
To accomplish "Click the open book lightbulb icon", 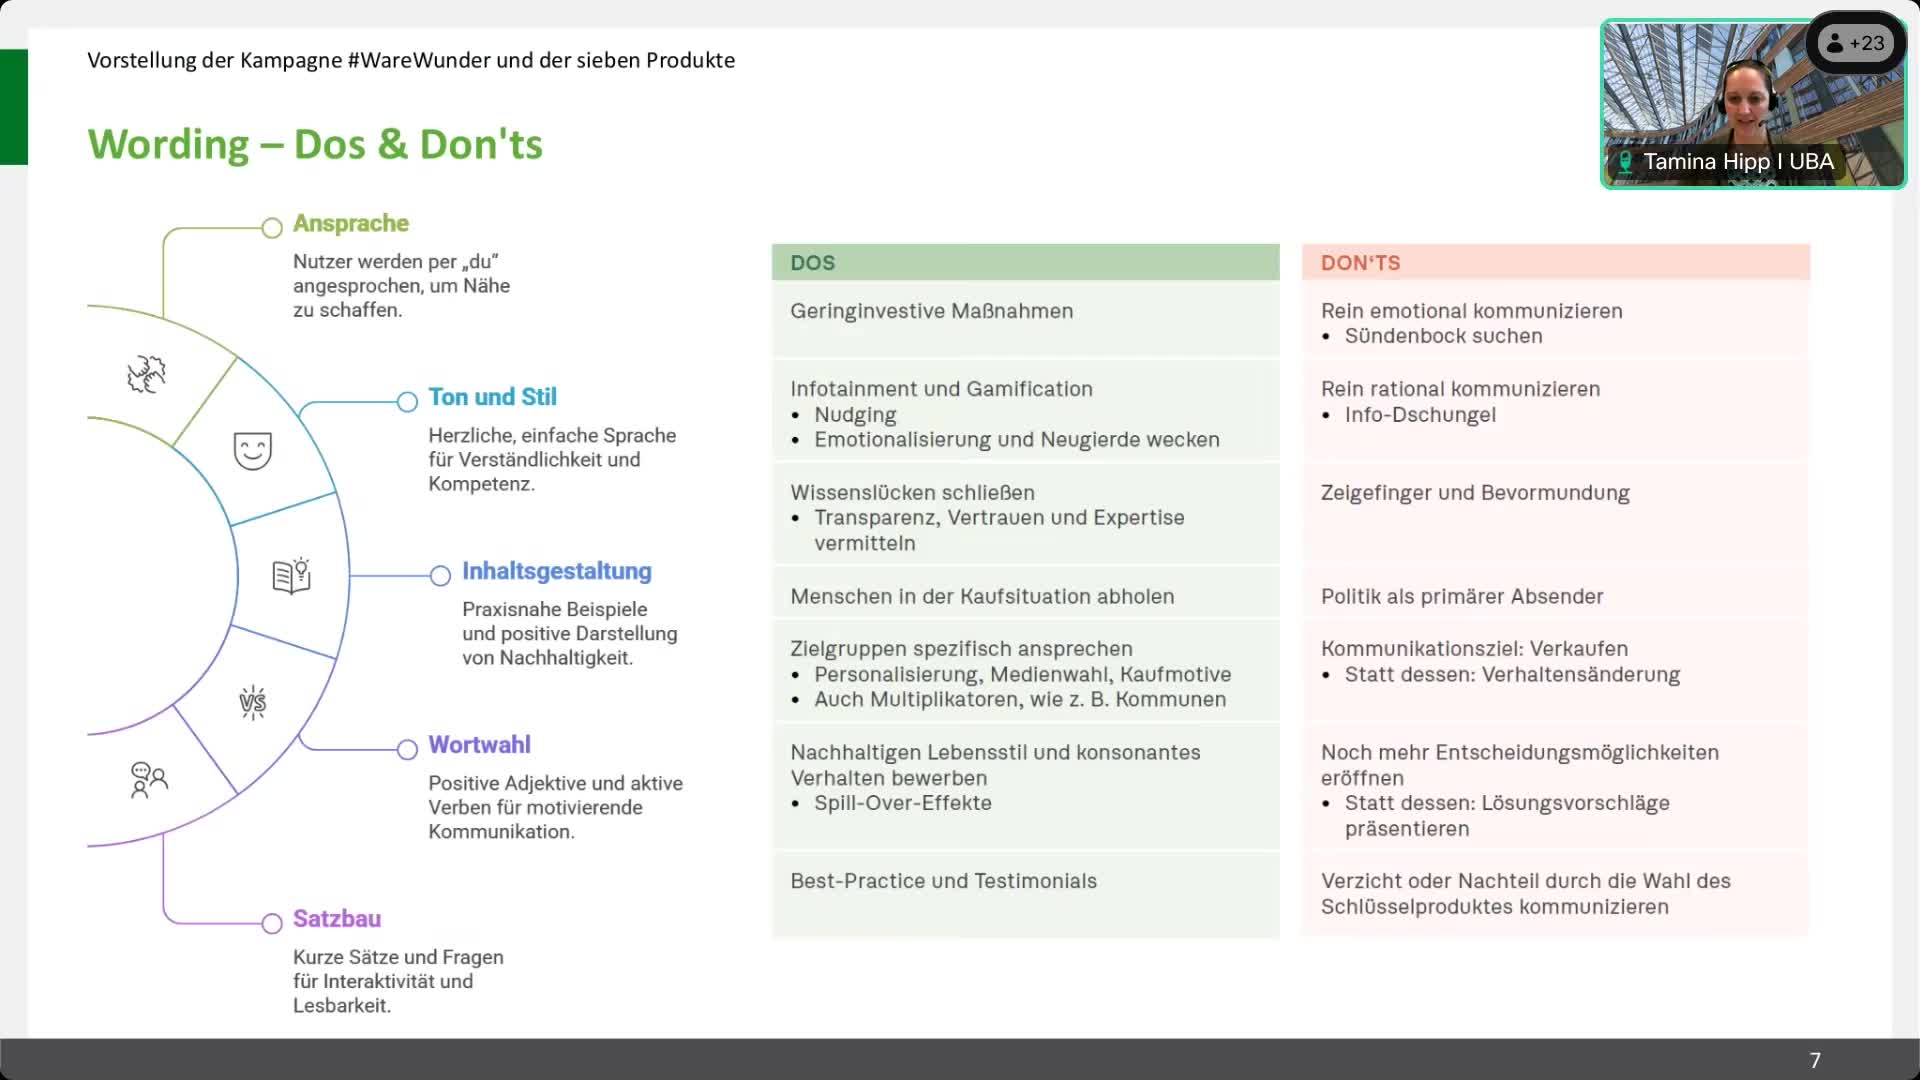I will click(x=292, y=576).
